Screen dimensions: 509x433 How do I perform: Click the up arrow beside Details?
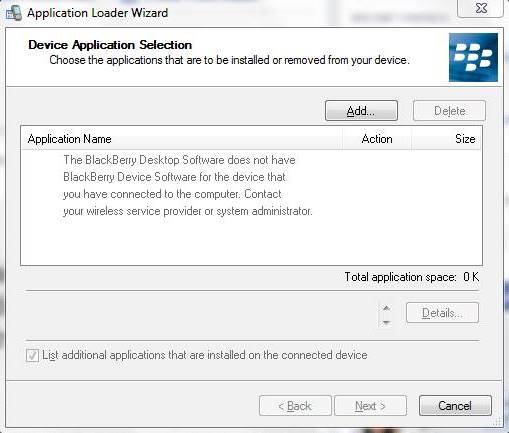386,308
